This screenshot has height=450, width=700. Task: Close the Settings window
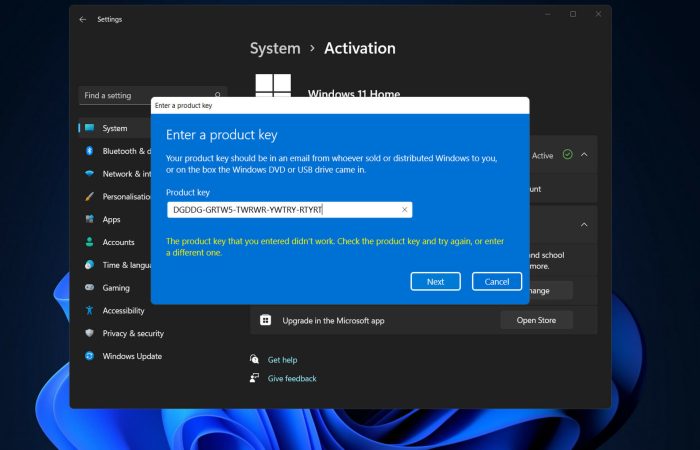[598, 14]
